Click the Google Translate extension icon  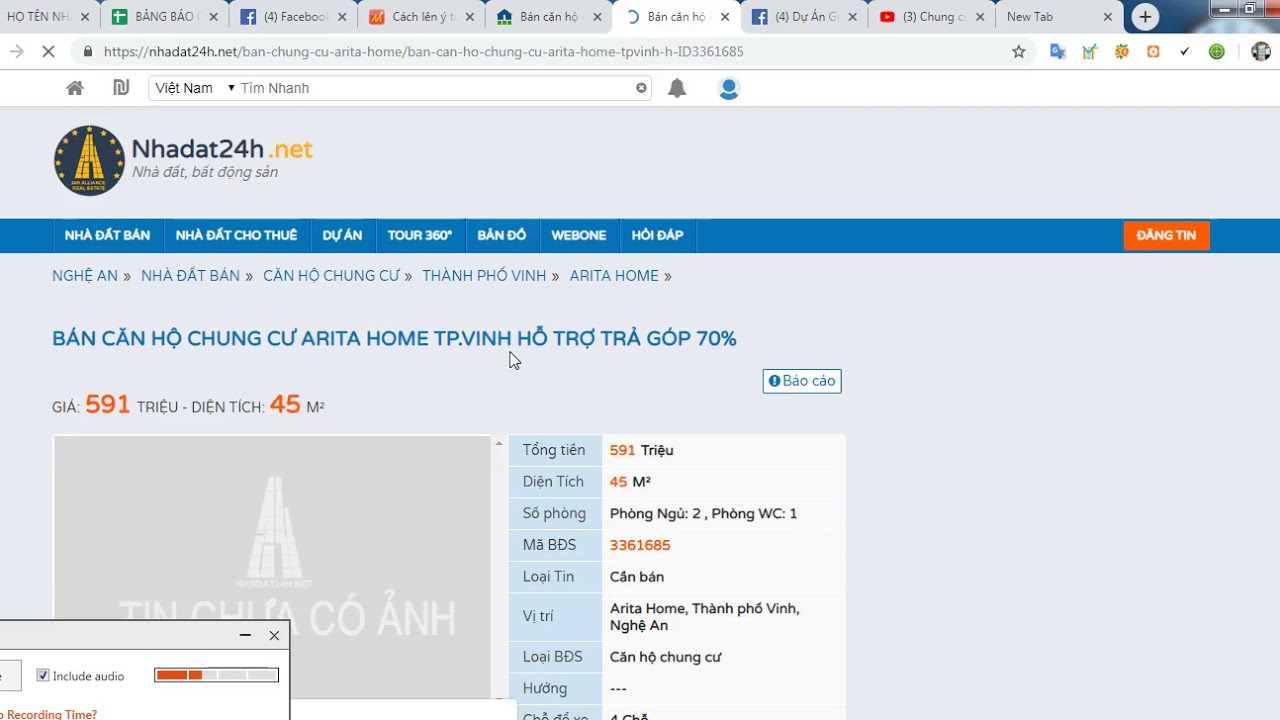(x=1057, y=52)
